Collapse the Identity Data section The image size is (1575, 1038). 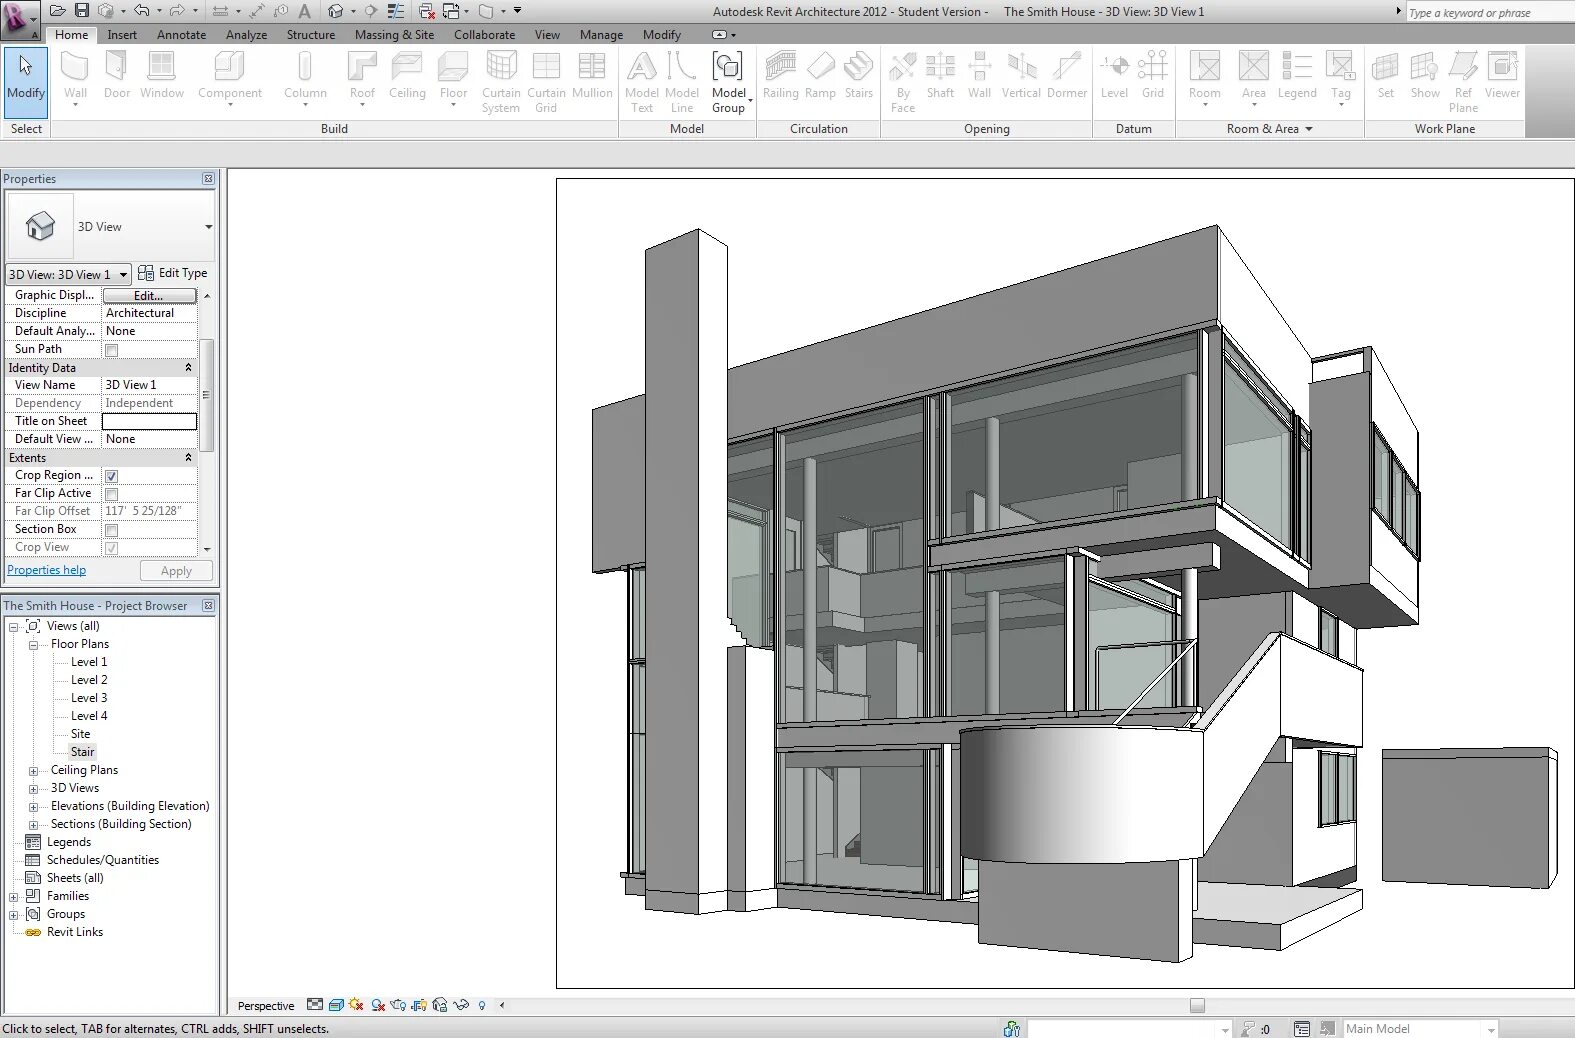(188, 368)
